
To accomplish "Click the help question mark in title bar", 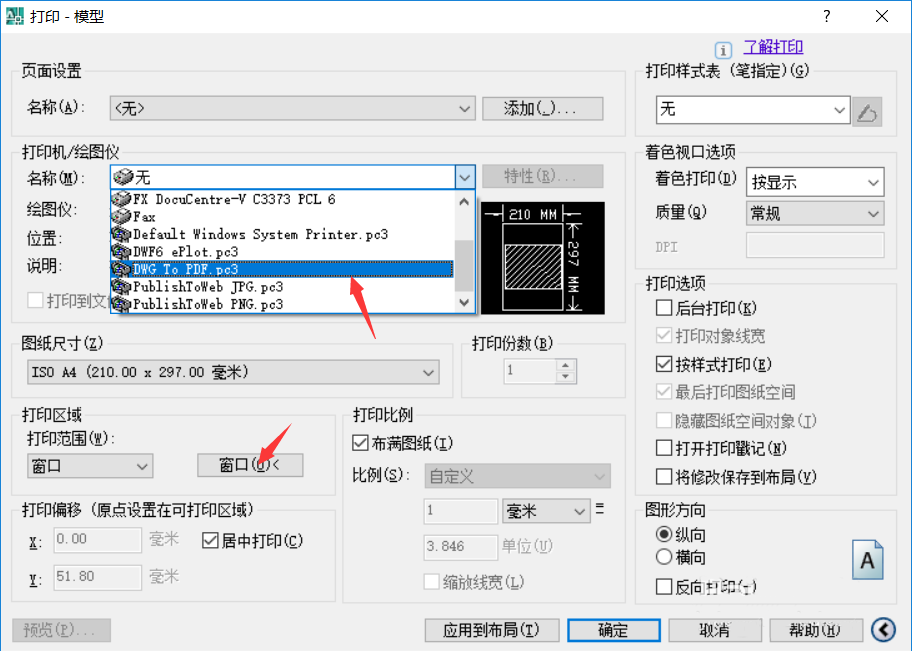I will tap(826, 16).
